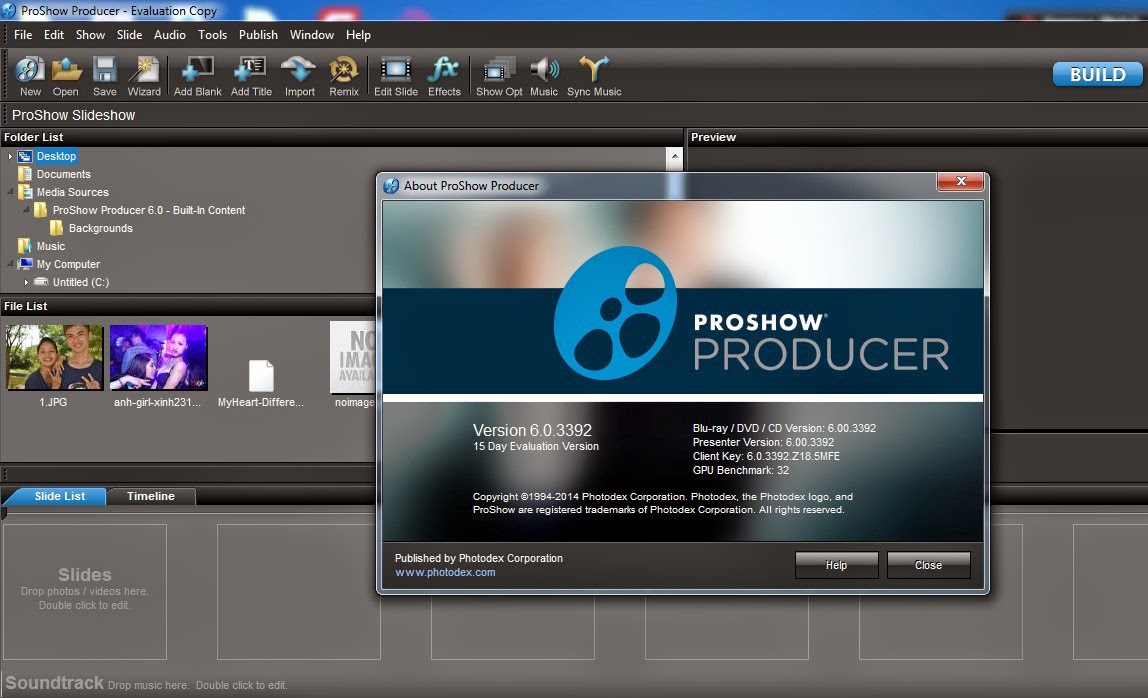Image resolution: width=1148 pixels, height=698 pixels.
Task: Select ProShow Producer 6.0 Built-In Content folder
Action: (x=149, y=210)
